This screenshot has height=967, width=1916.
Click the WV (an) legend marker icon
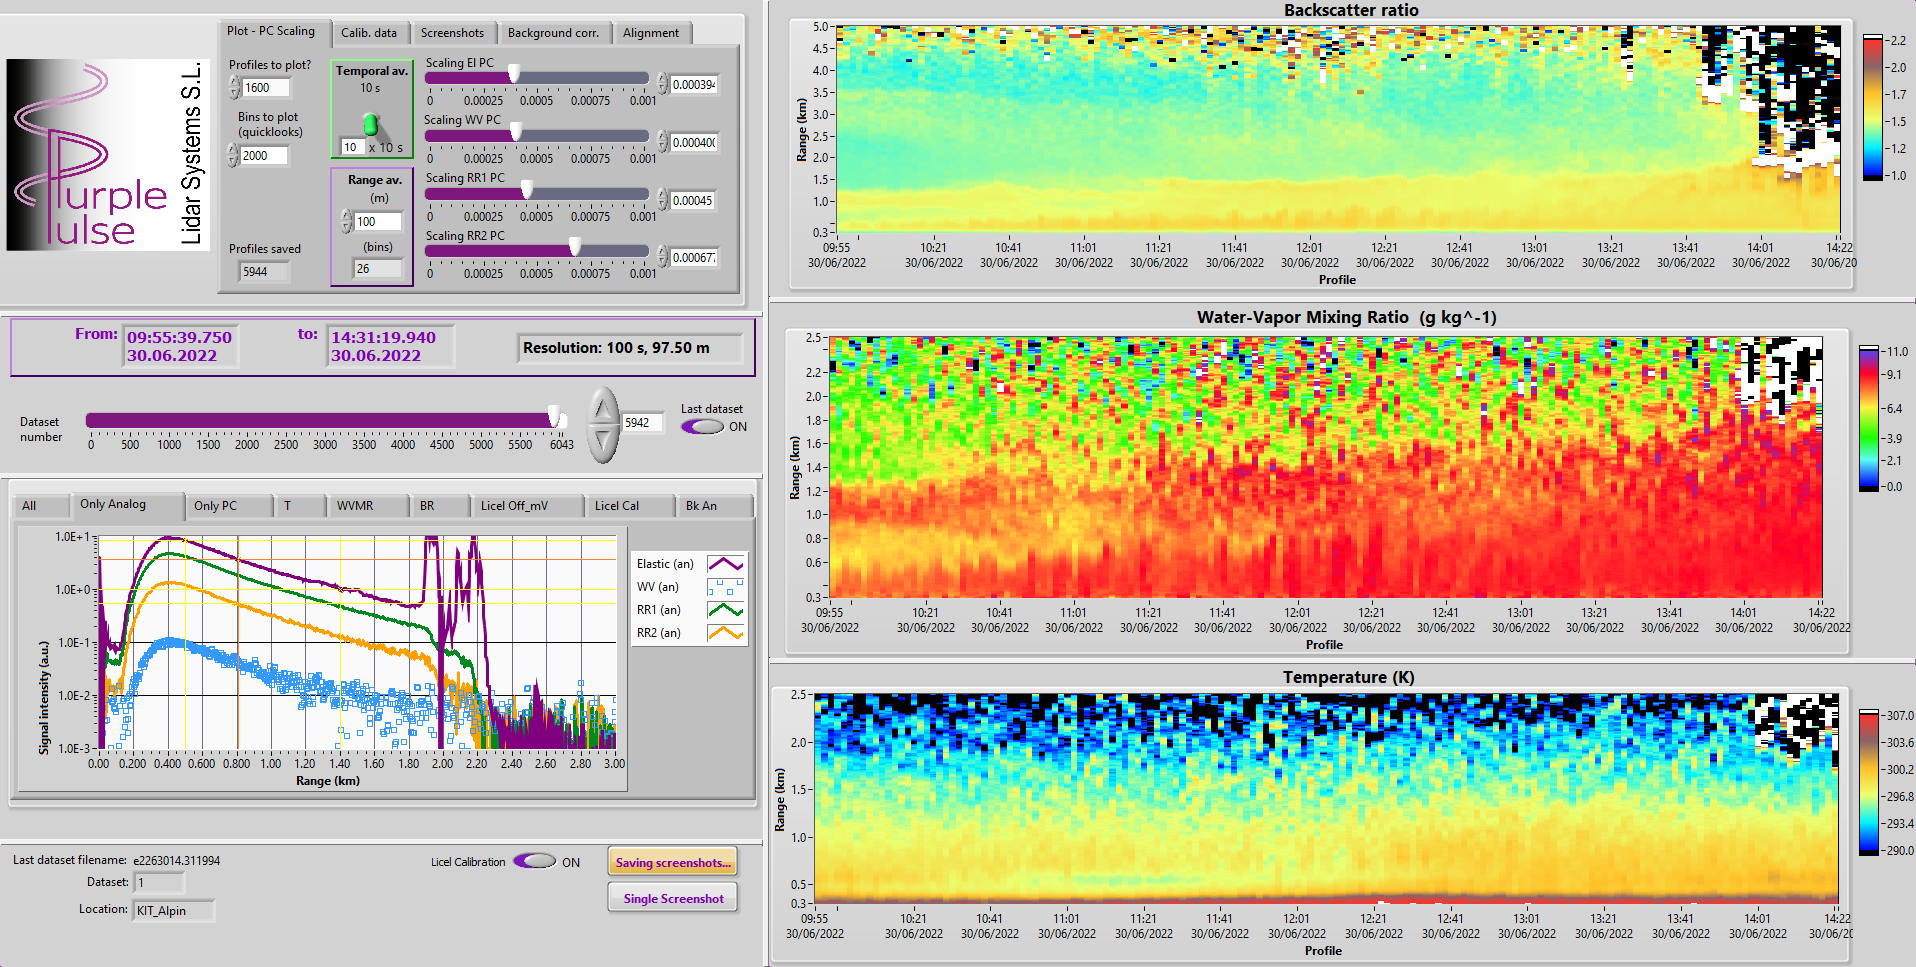point(726,587)
